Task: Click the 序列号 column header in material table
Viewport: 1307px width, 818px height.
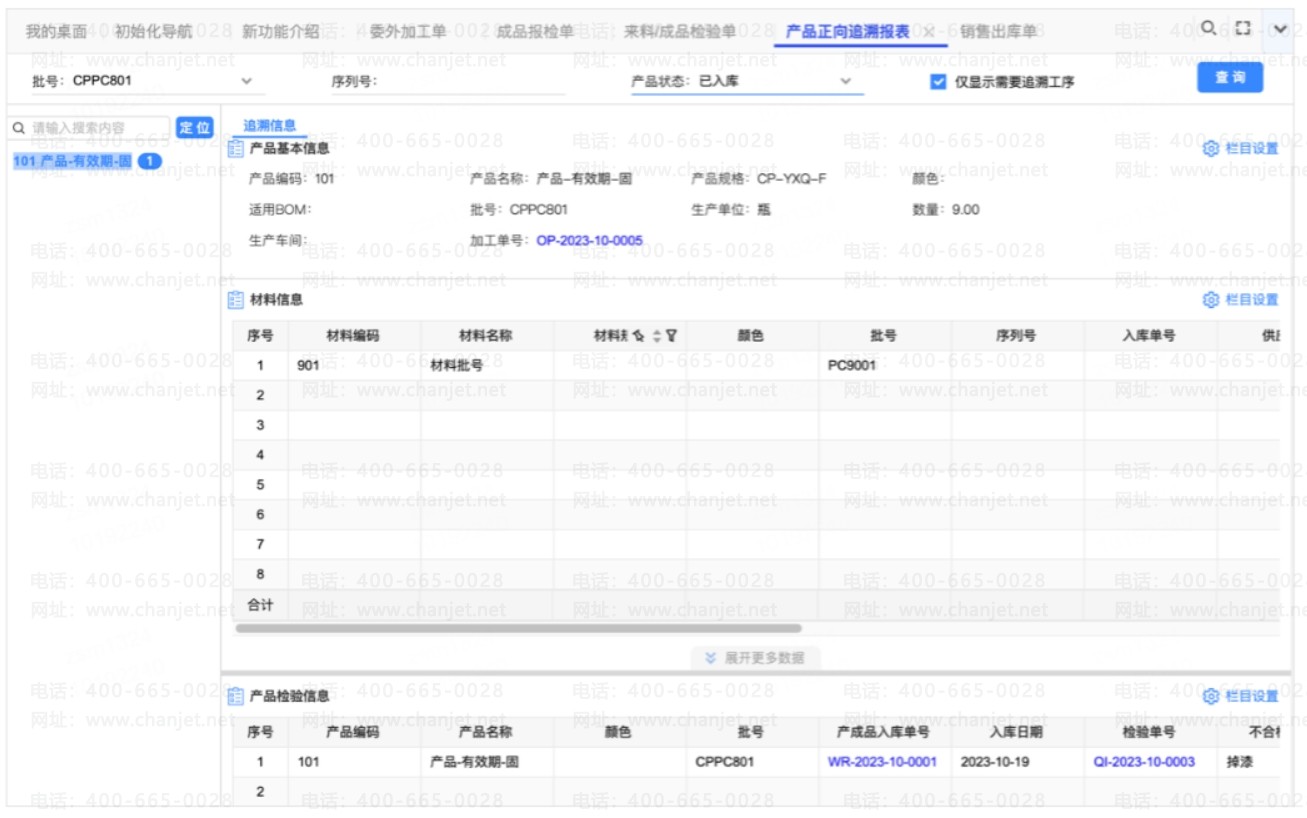Action: coord(1016,336)
